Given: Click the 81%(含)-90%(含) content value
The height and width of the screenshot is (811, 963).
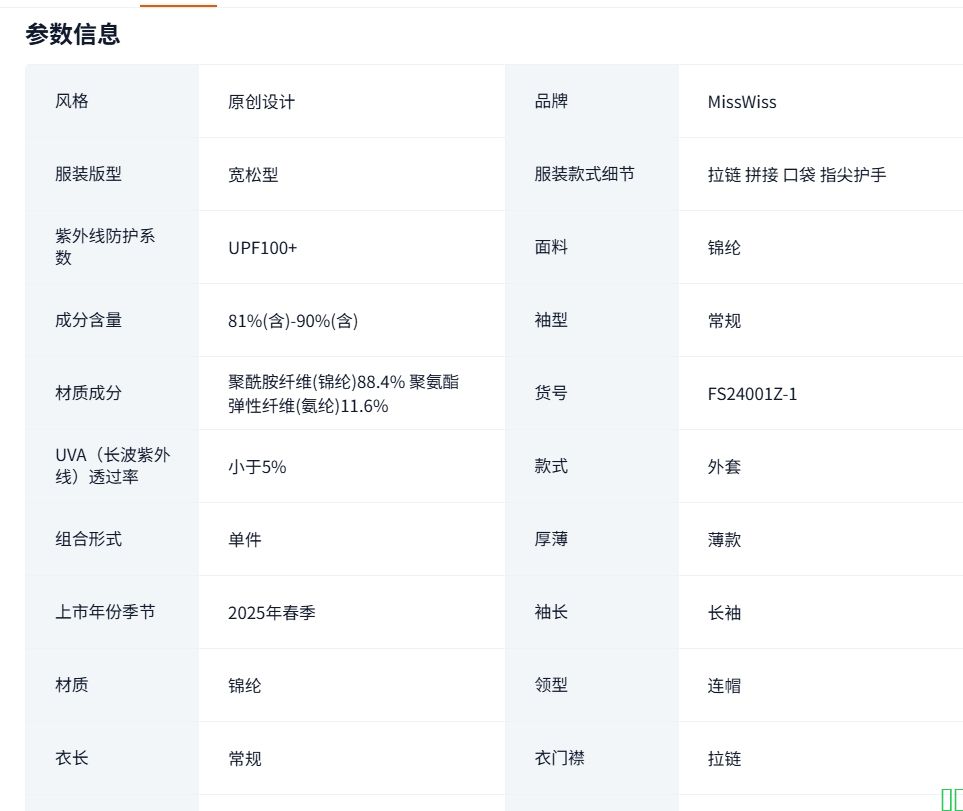Looking at the screenshot, I should (x=293, y=321).
